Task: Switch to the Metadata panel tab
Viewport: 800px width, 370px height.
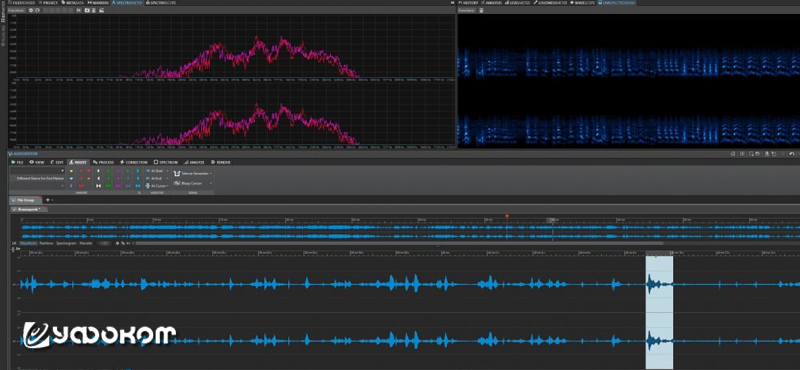Action: [73, 3]
